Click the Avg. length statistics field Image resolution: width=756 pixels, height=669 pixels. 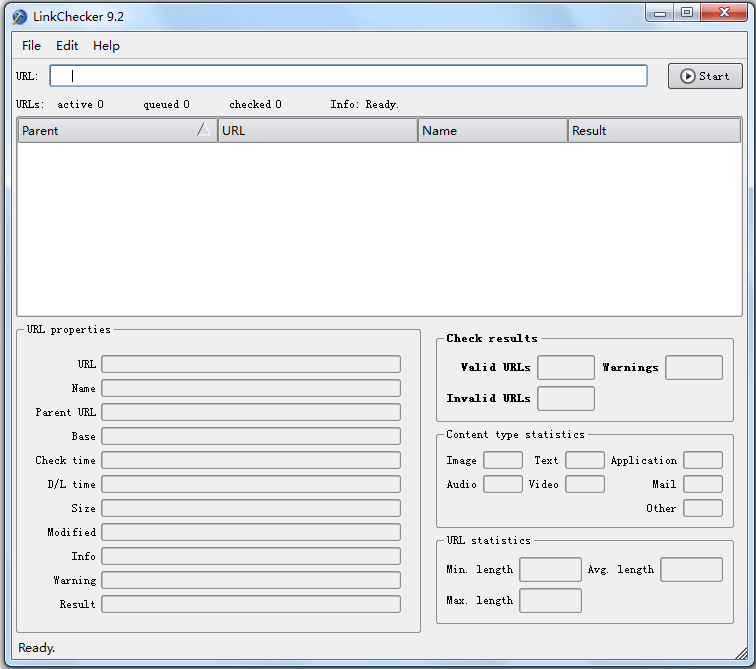coord(691,570)
